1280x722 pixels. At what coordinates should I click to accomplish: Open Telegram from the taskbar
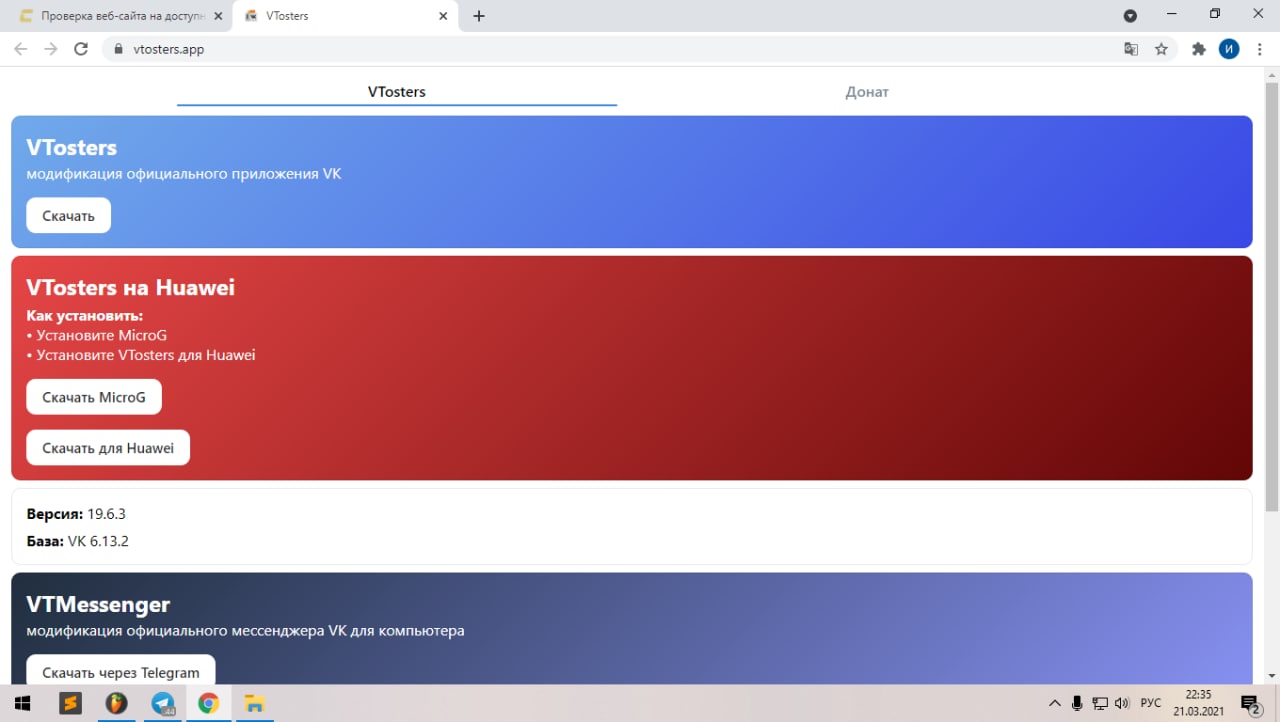pos(162,703)
